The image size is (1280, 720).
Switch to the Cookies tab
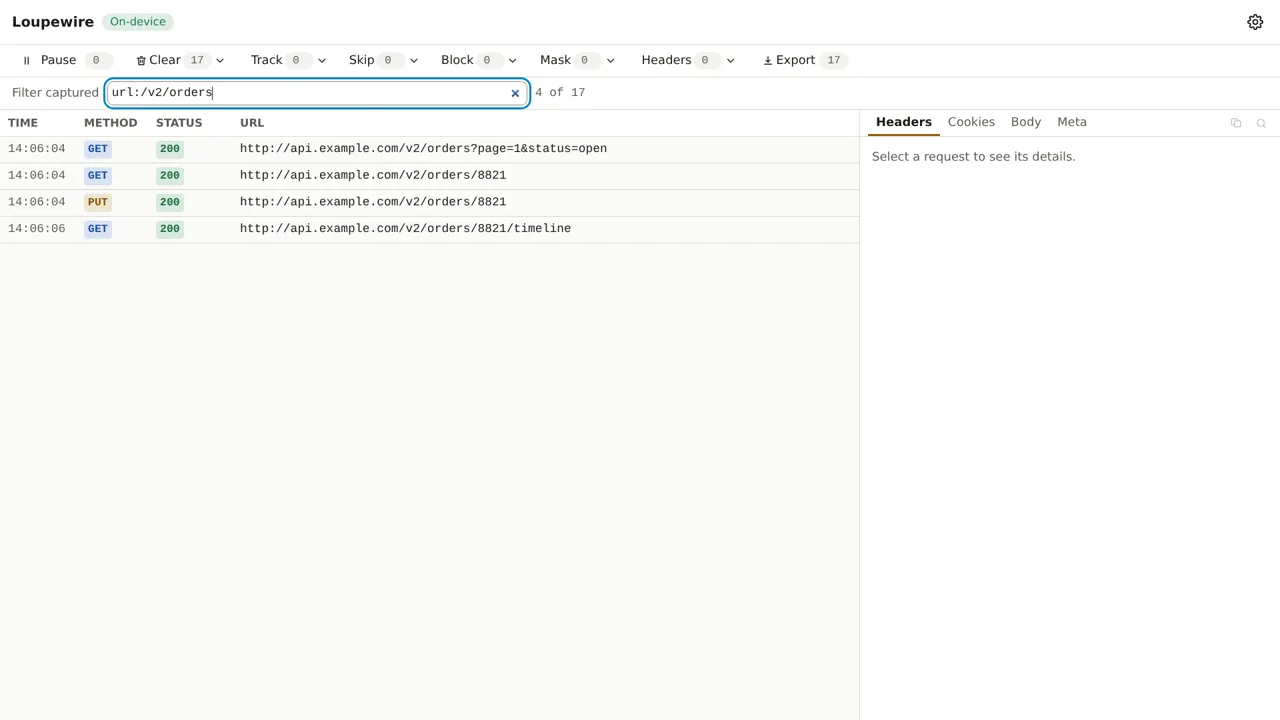click(x=971, y=122)
